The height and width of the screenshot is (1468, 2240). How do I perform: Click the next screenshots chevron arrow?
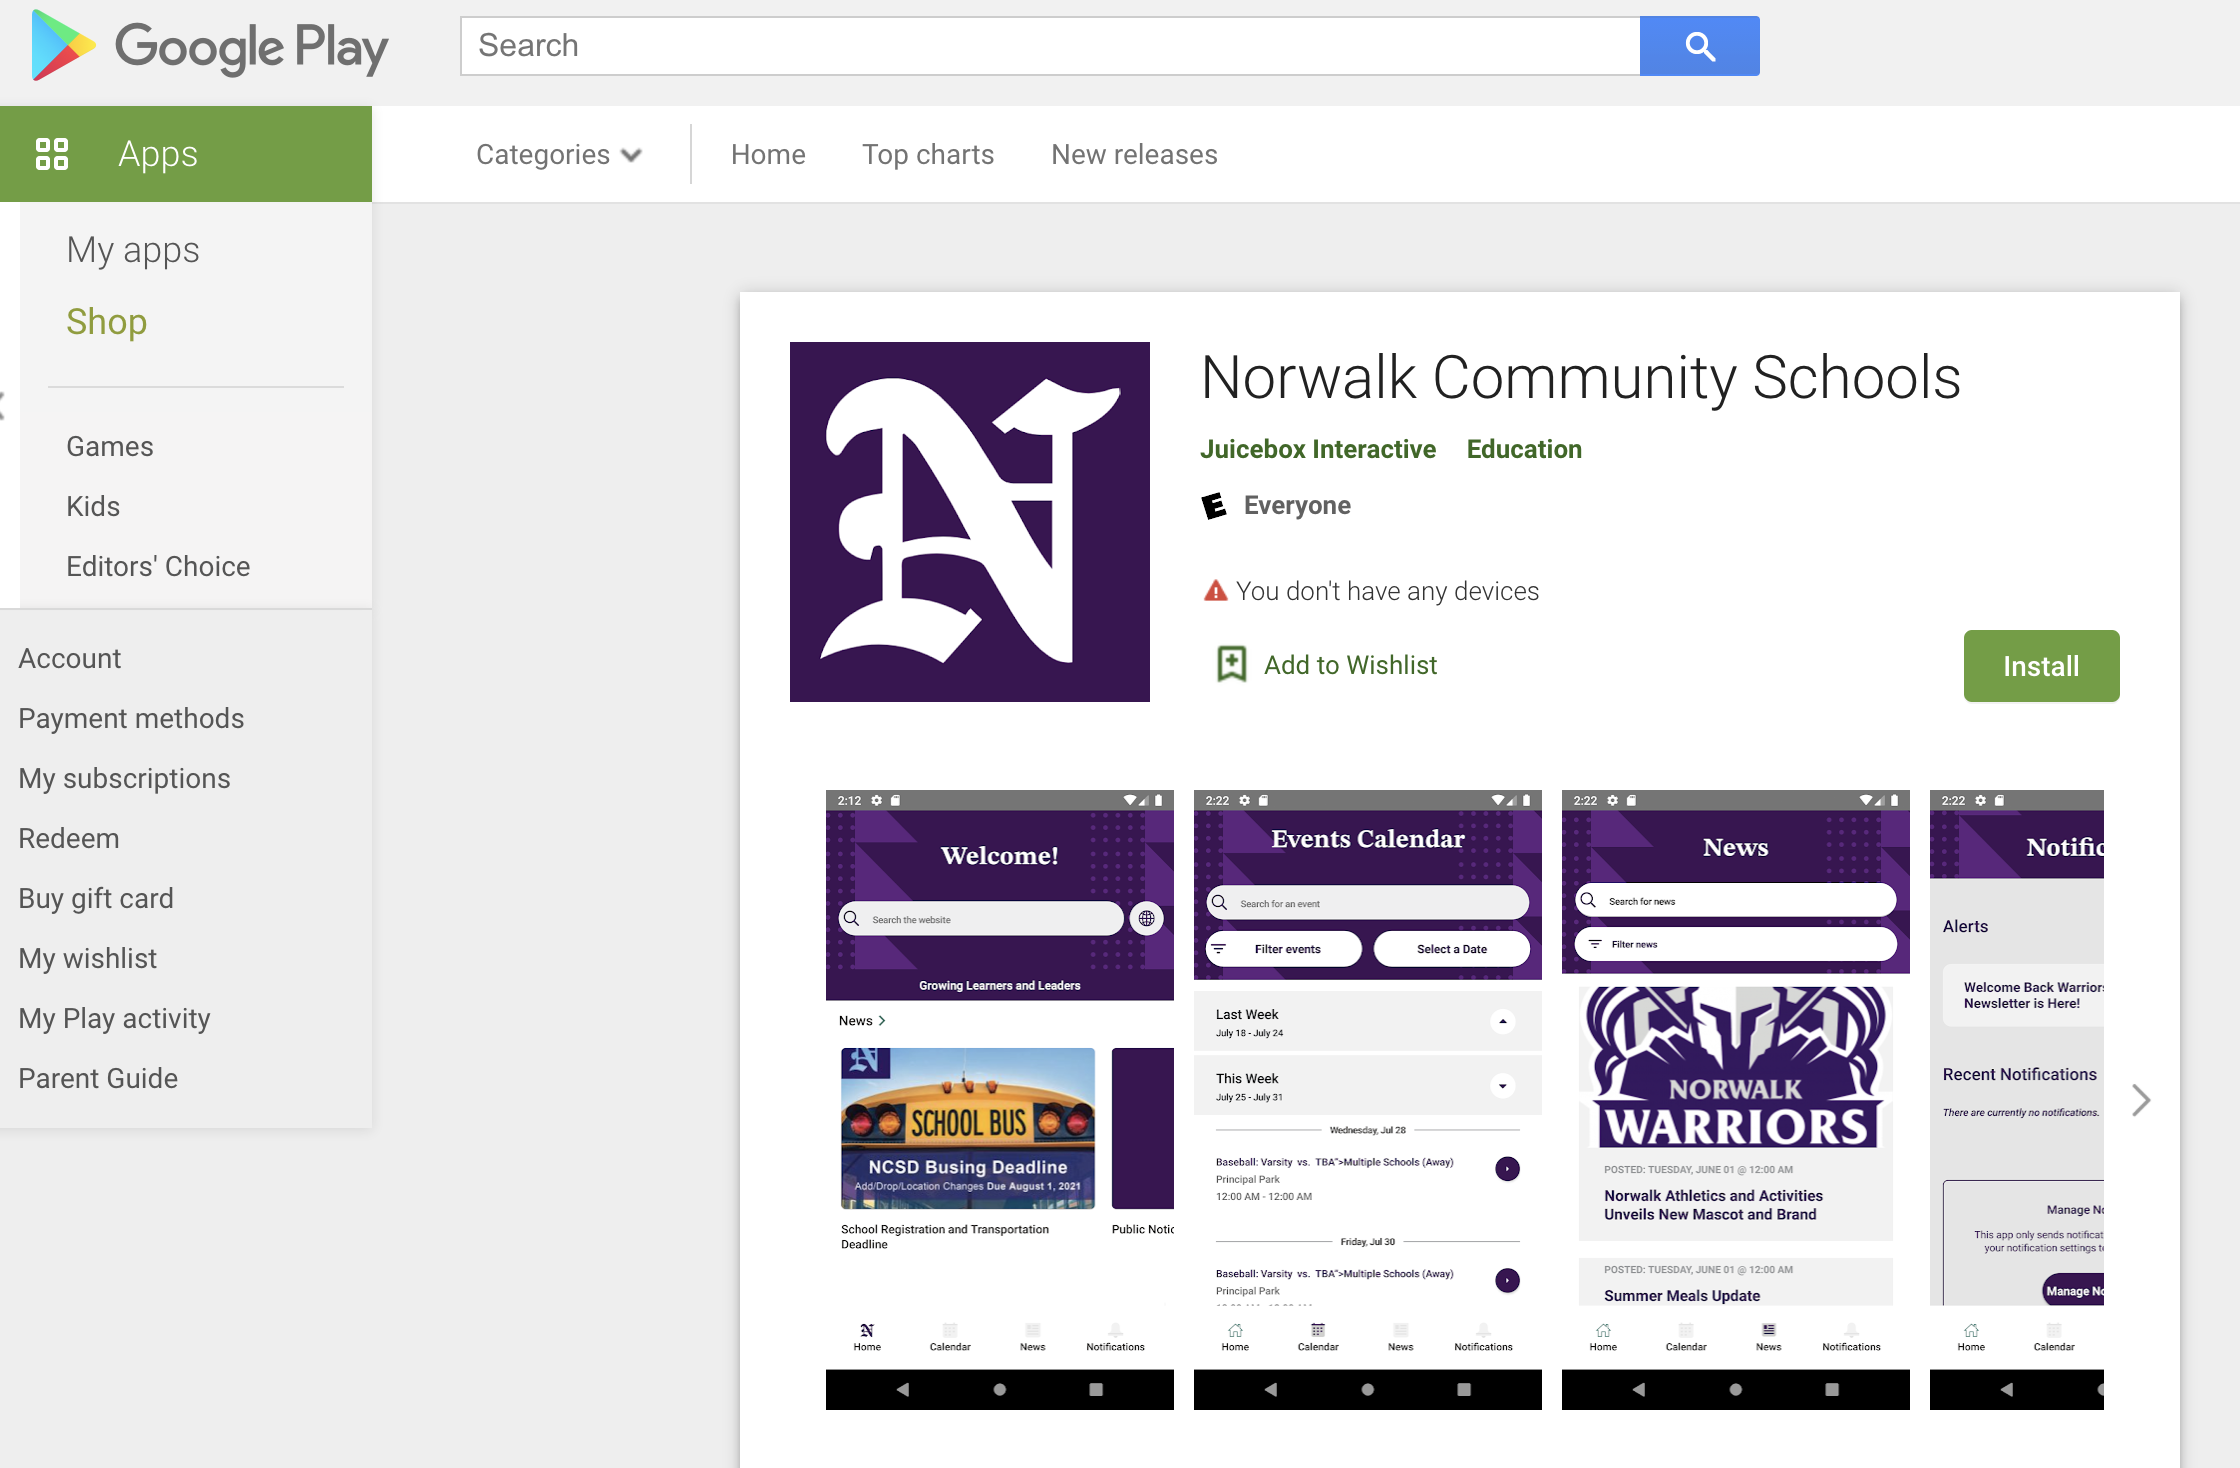coord(2141,1100)
